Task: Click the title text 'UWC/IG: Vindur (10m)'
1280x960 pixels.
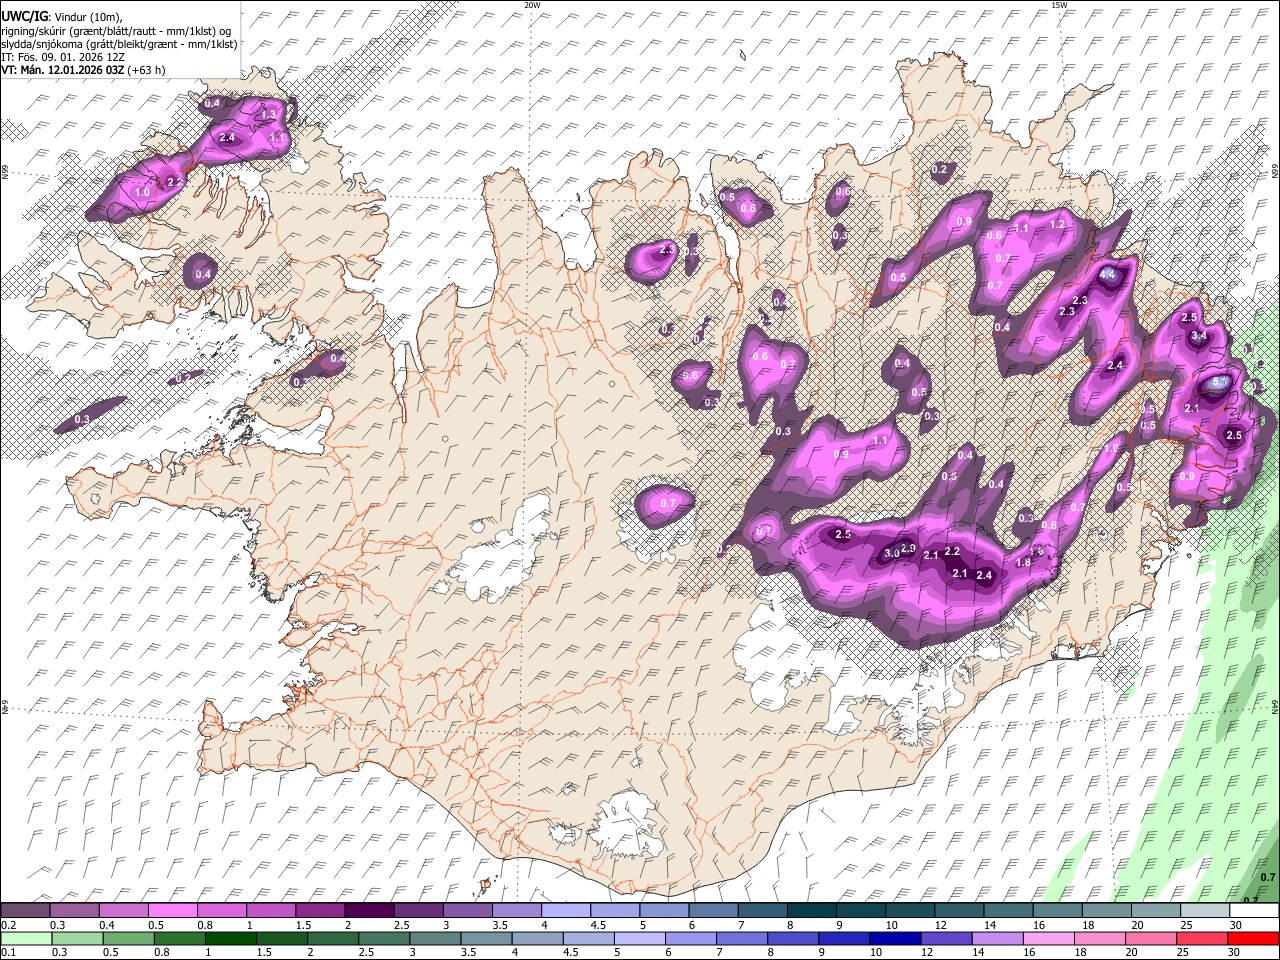Action: click(62, 17)
